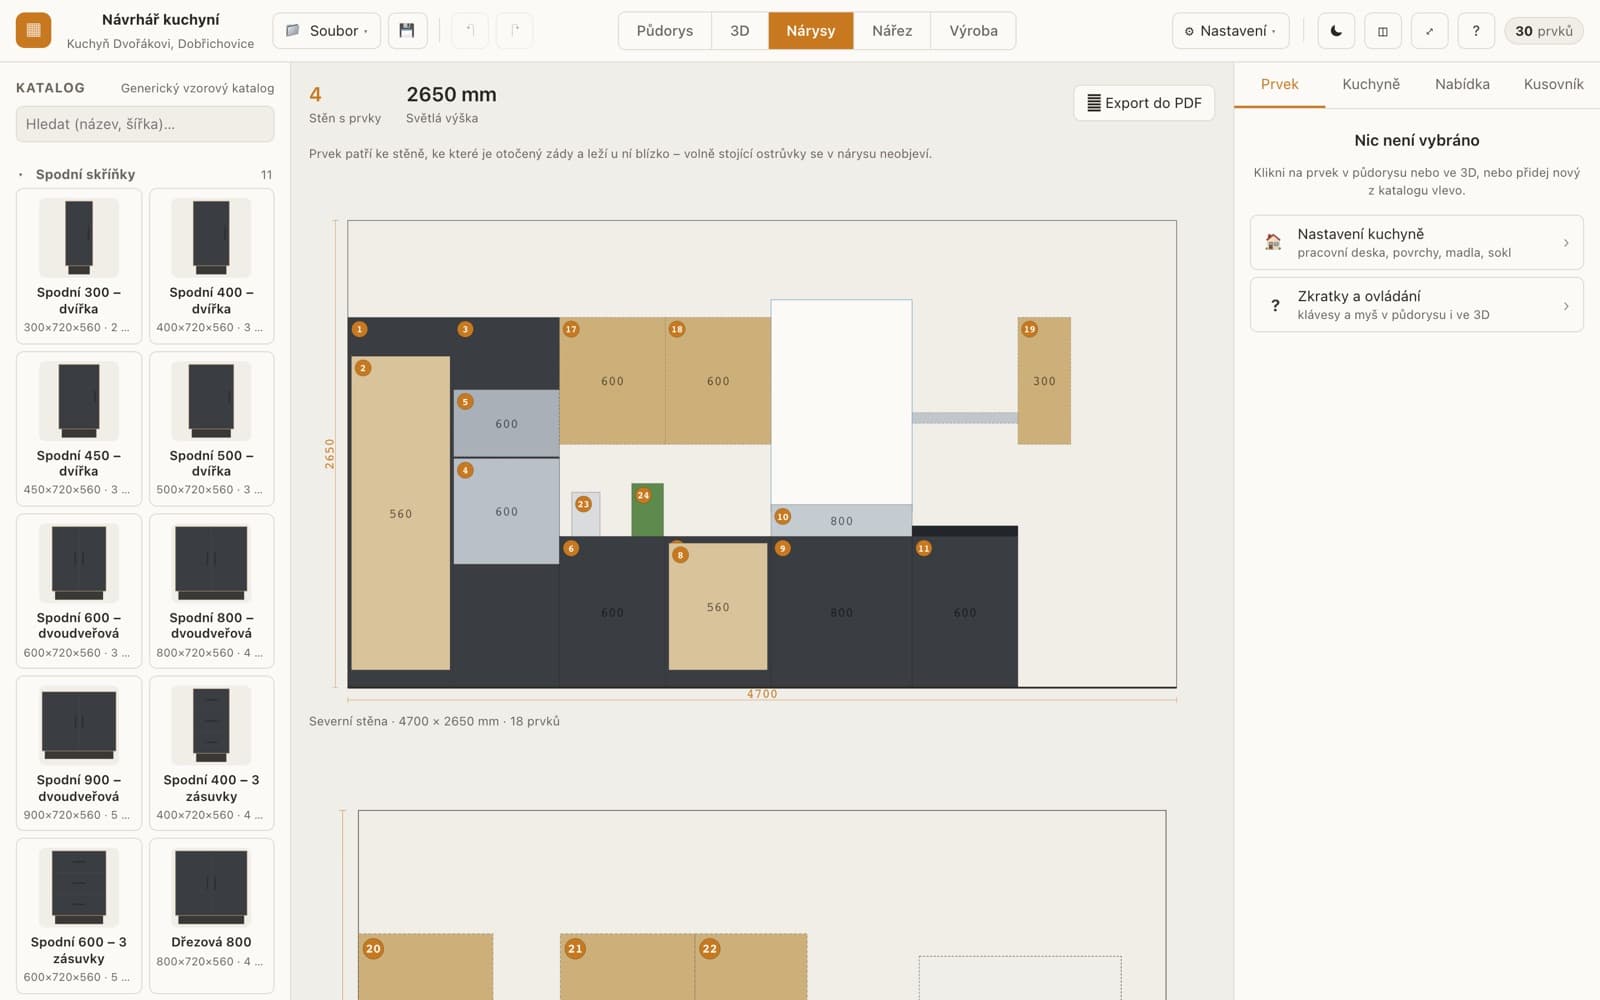Click element marker 8 on 560 appliance

pos(680,555)
